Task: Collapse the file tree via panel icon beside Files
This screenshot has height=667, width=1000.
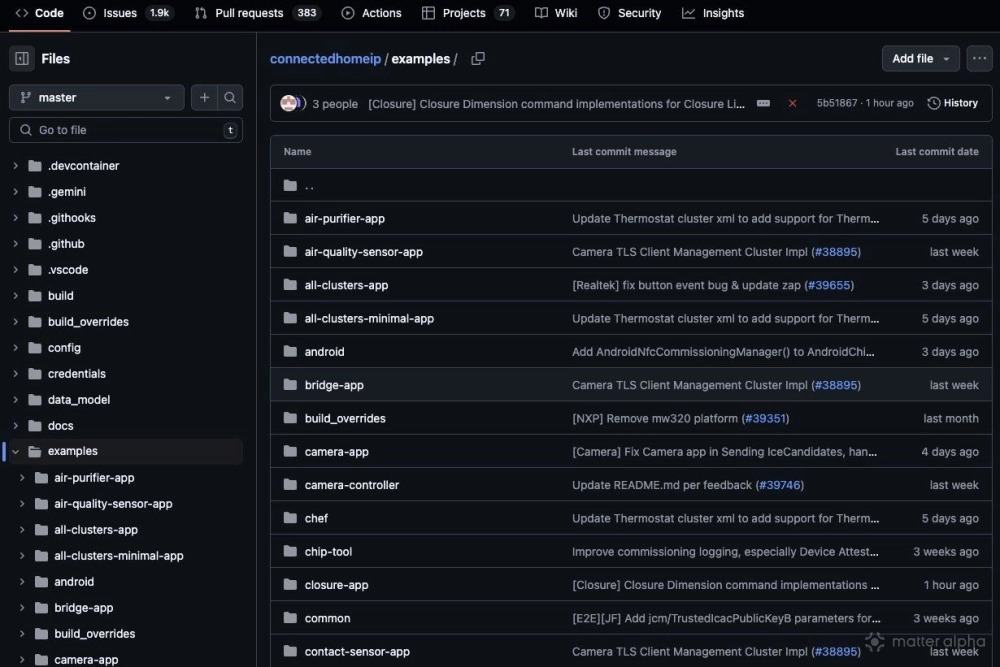Action: [x=21, y=59]
